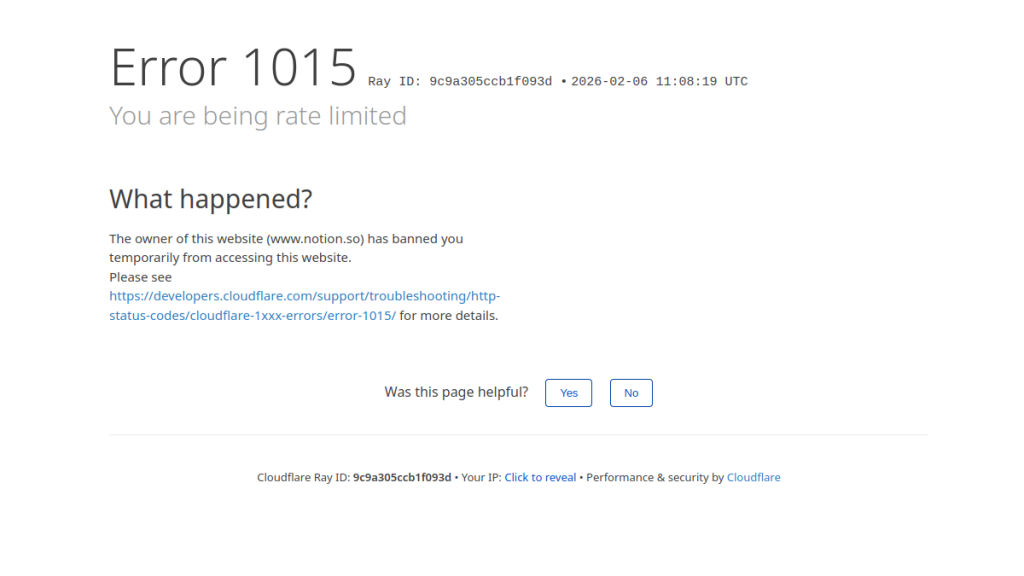Reveal your IP with Click to reveal

click(x=540, y=478)
